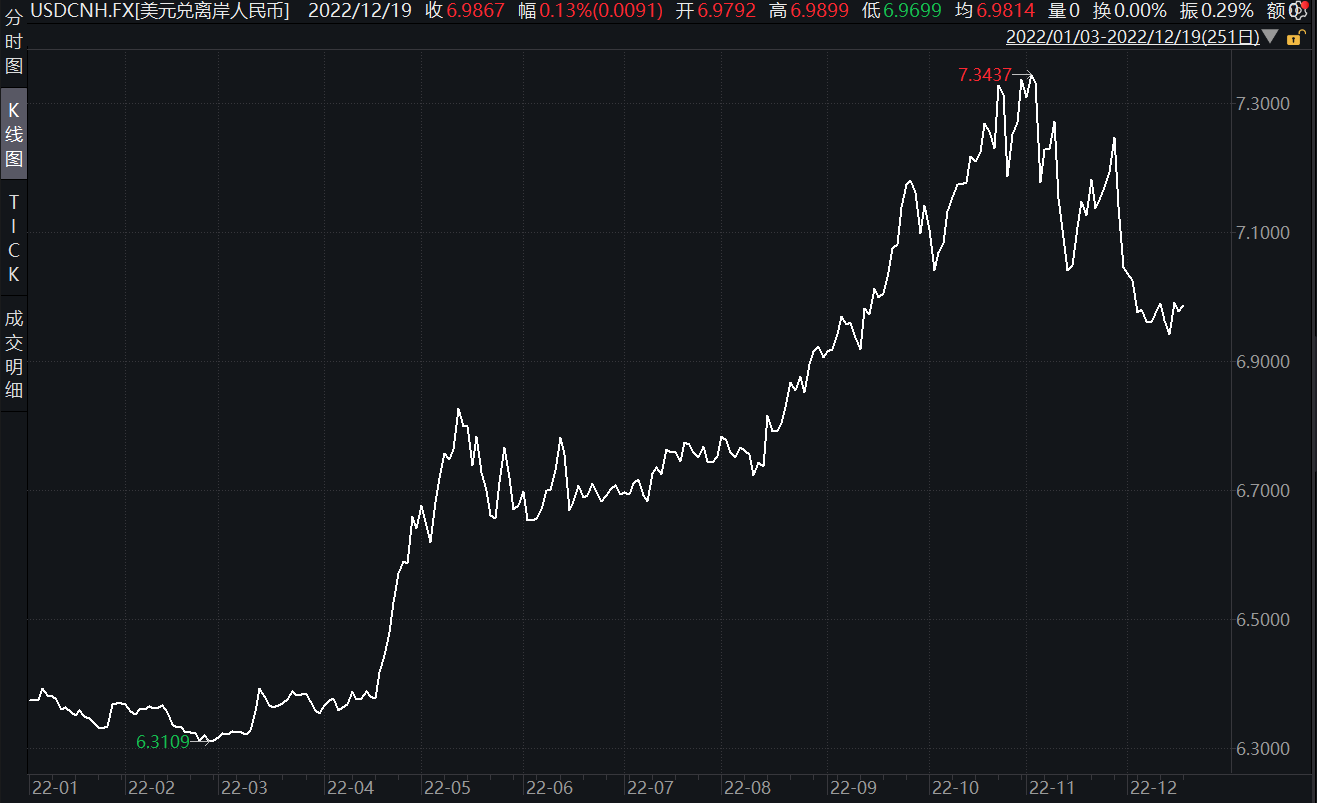Image resolution: width=1317 pixels, height=803 pixels.
Task: Show the 成交明细 trade details tab
Action: tap(14, 354)
